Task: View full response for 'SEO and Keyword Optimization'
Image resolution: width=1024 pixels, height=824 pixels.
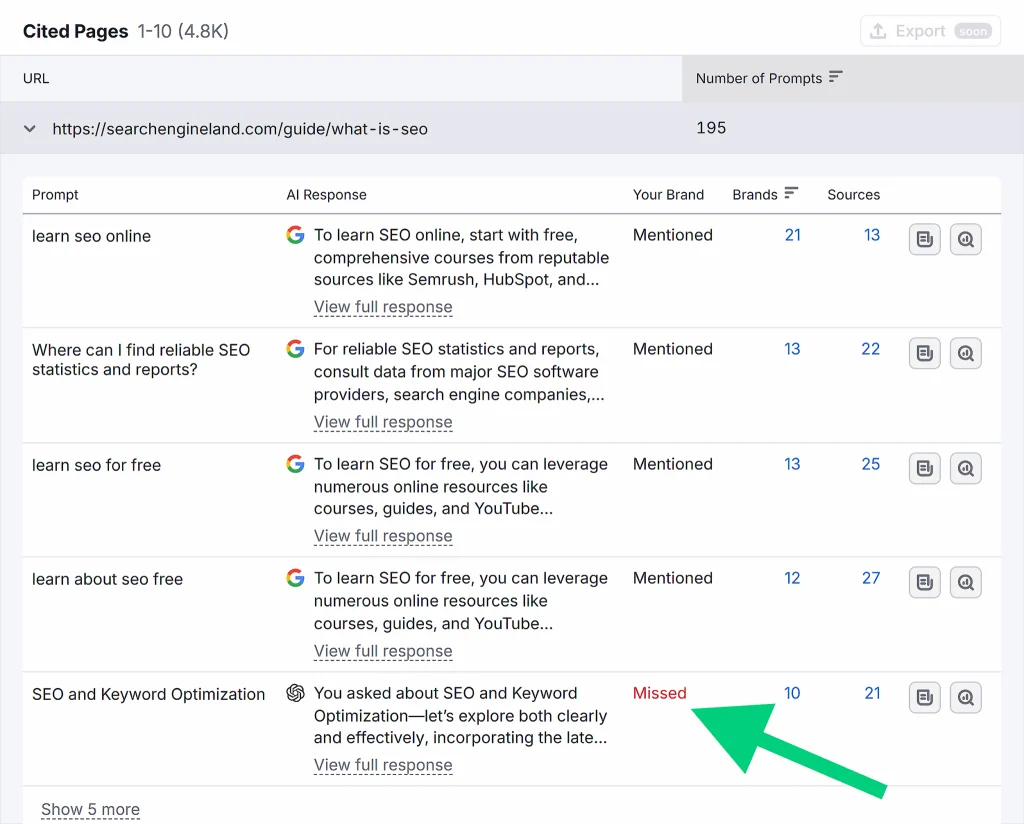Action: pyautogui.click(x=383, y=765)
